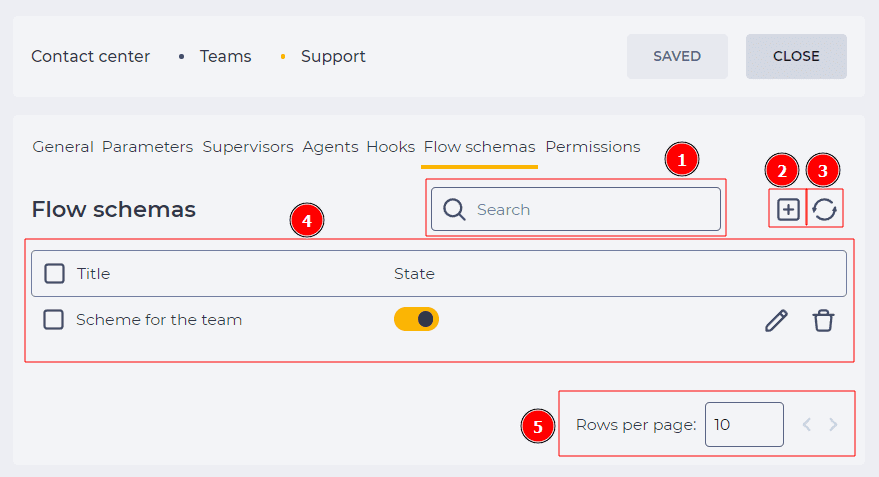Image resolution: width=879 pixels, height=477 pixels.
Task: Click the SAVED button
Action: 677,56
